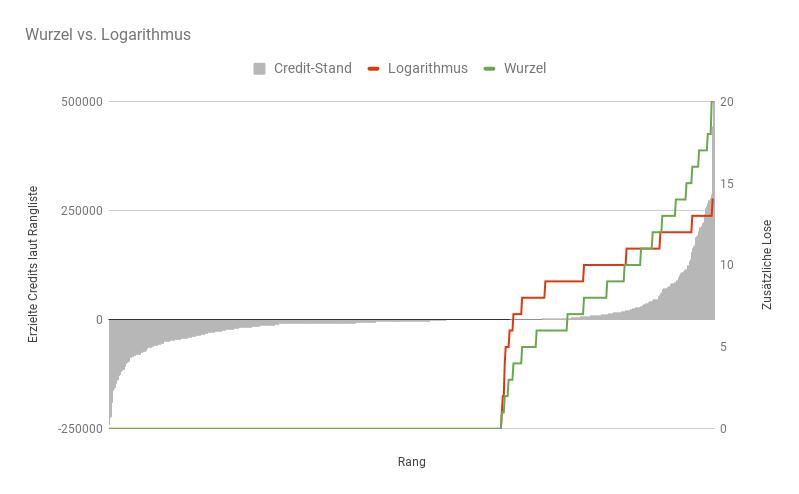The image size is (799, 494).
Task: Select the Logarithmus legend label text
Action: coord(427,69)
